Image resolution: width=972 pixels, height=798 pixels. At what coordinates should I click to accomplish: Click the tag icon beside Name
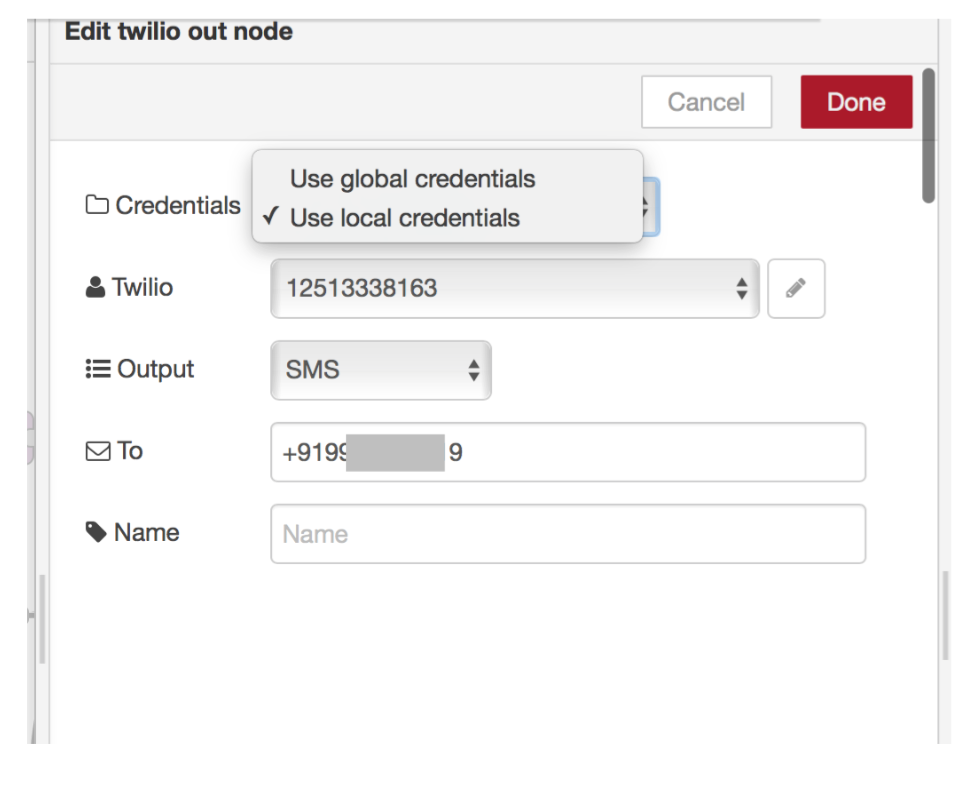pyautogui.click(x=96, y=531)
